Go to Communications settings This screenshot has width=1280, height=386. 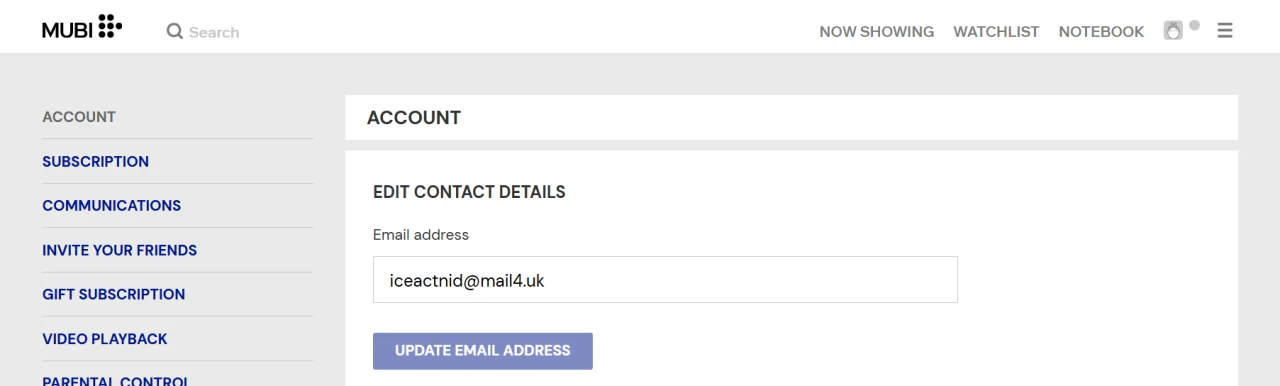tap(111, 205)
